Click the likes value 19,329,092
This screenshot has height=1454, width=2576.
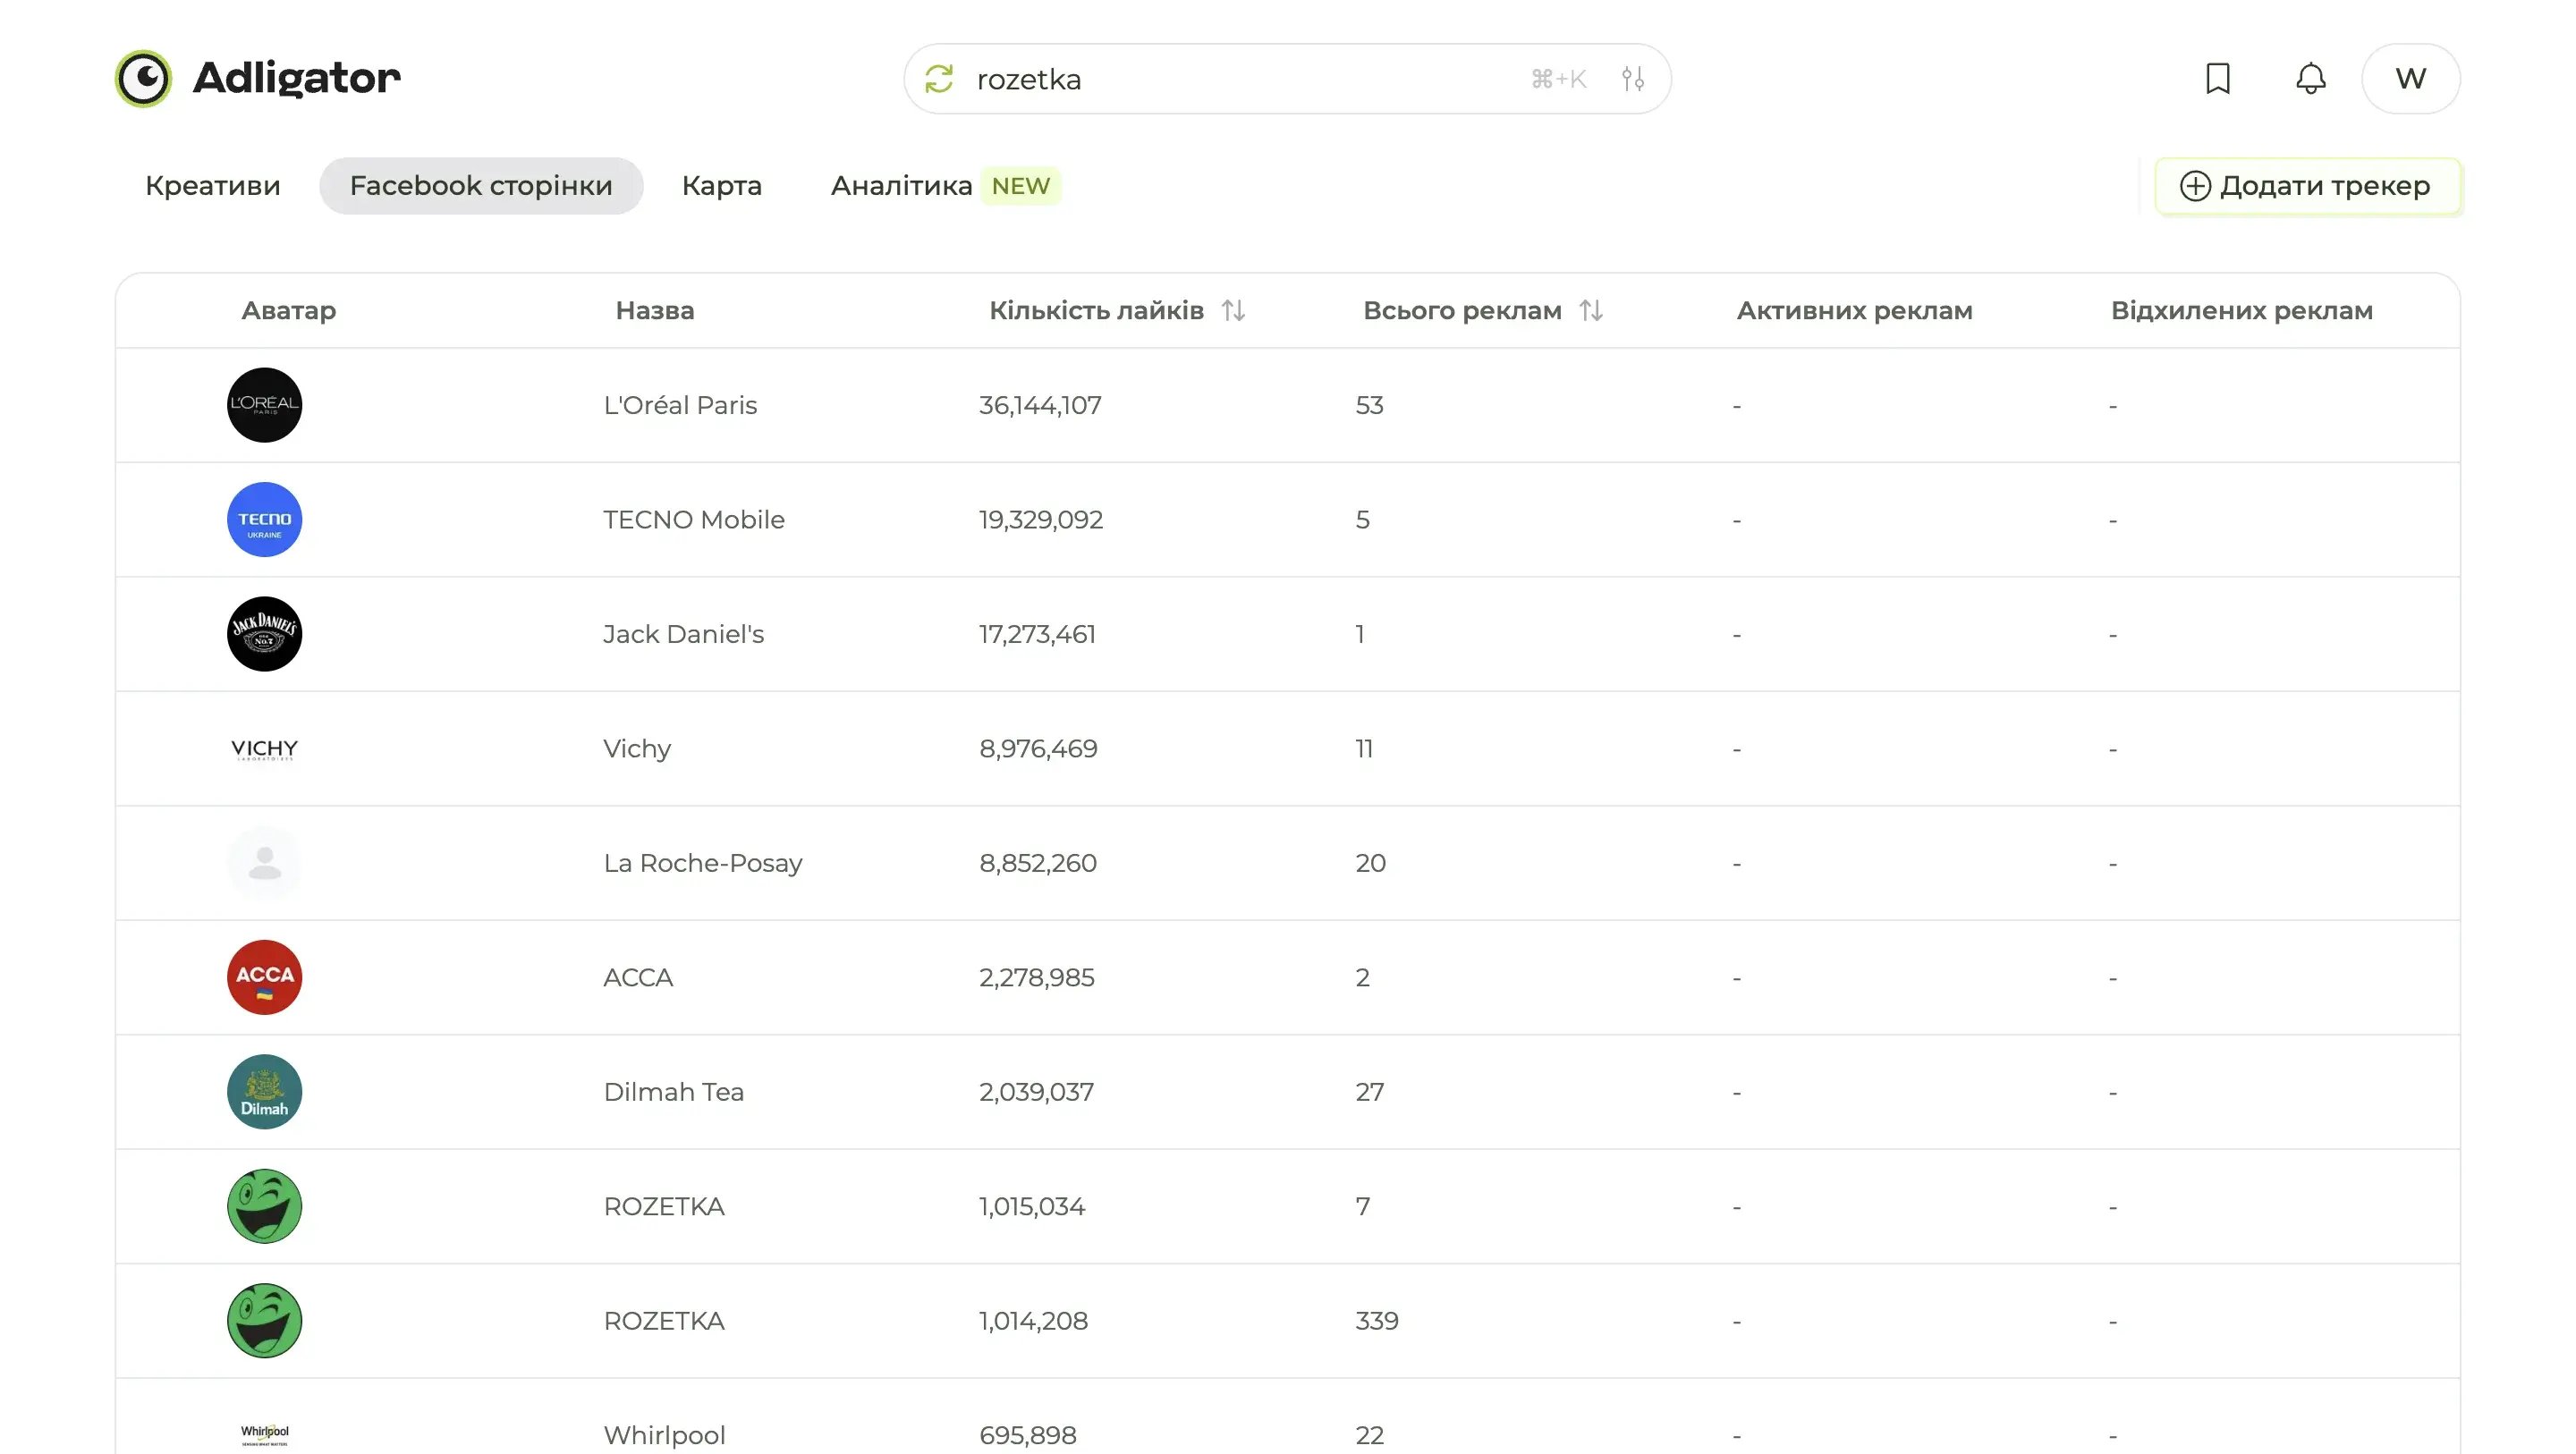coord(1041,519)
